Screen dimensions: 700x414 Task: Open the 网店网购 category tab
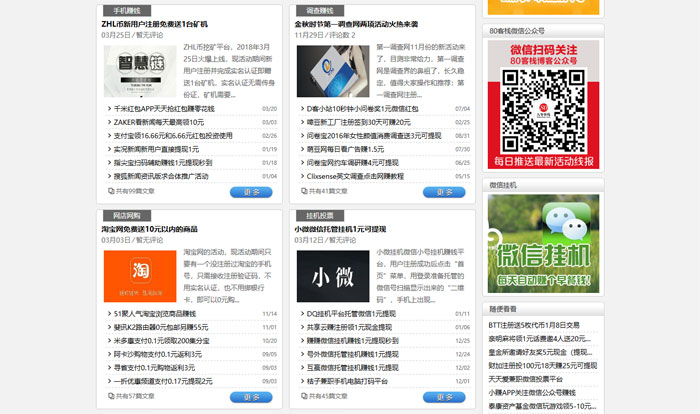point(127,216)
